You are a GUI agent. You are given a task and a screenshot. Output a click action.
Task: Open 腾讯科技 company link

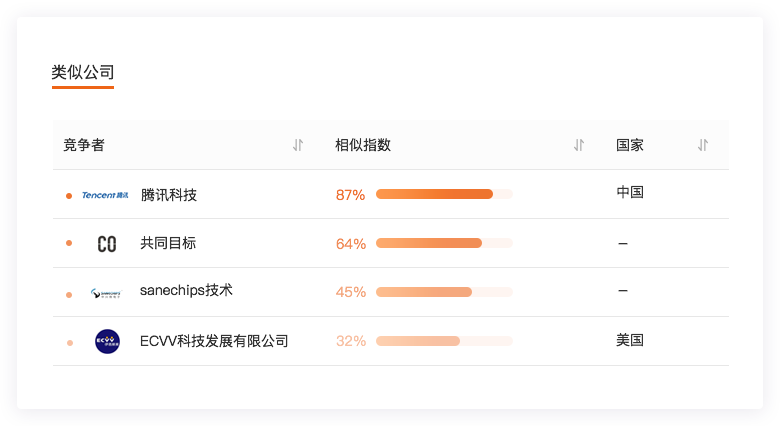coord(169,195)
